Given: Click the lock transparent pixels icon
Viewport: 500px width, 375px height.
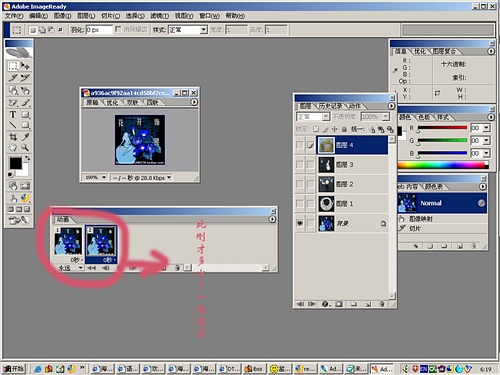Looking at the screenshot, I should pyautogui.click(x=316, y=129).
